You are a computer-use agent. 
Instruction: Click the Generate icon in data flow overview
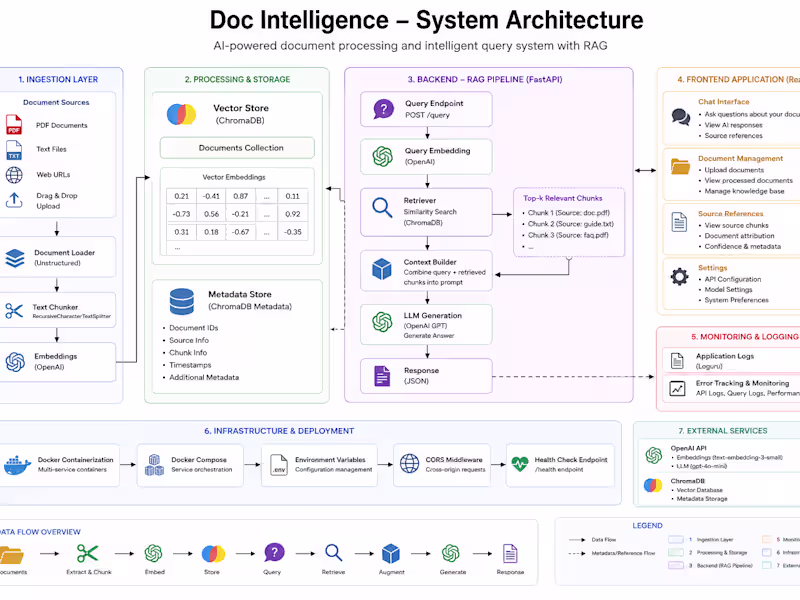tap(451, 553)
